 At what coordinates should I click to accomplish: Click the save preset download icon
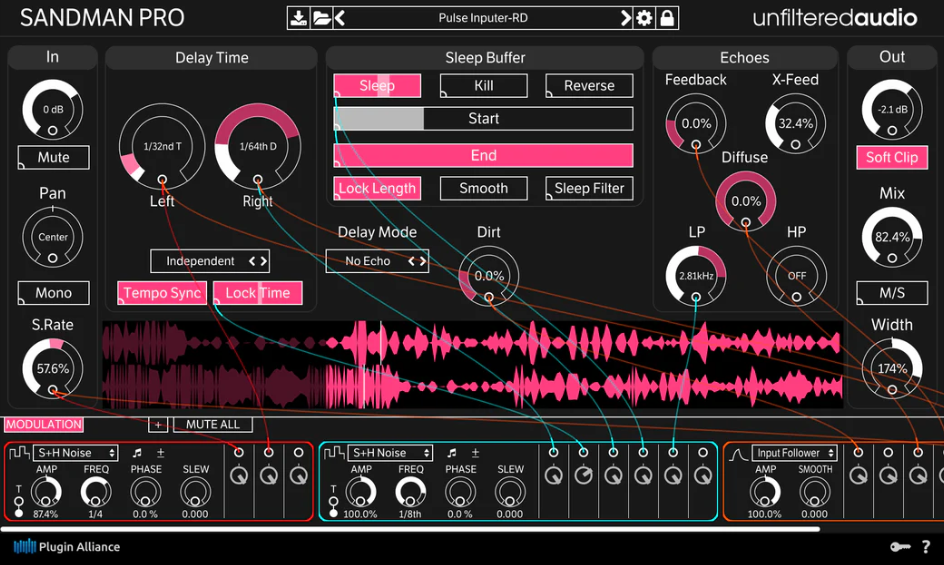click(x=298, y=18)
